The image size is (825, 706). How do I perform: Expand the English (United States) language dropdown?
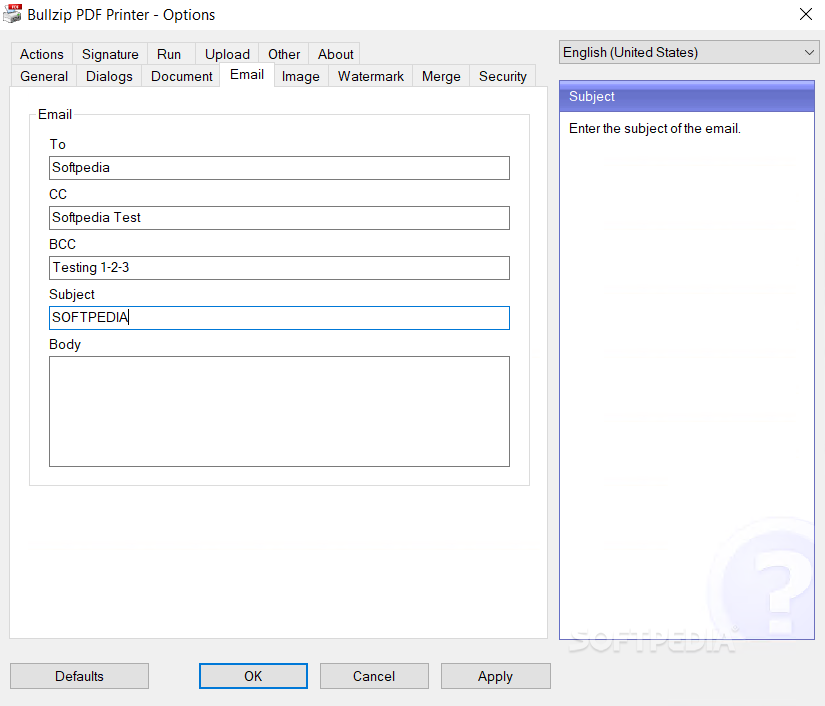[689, 52]
